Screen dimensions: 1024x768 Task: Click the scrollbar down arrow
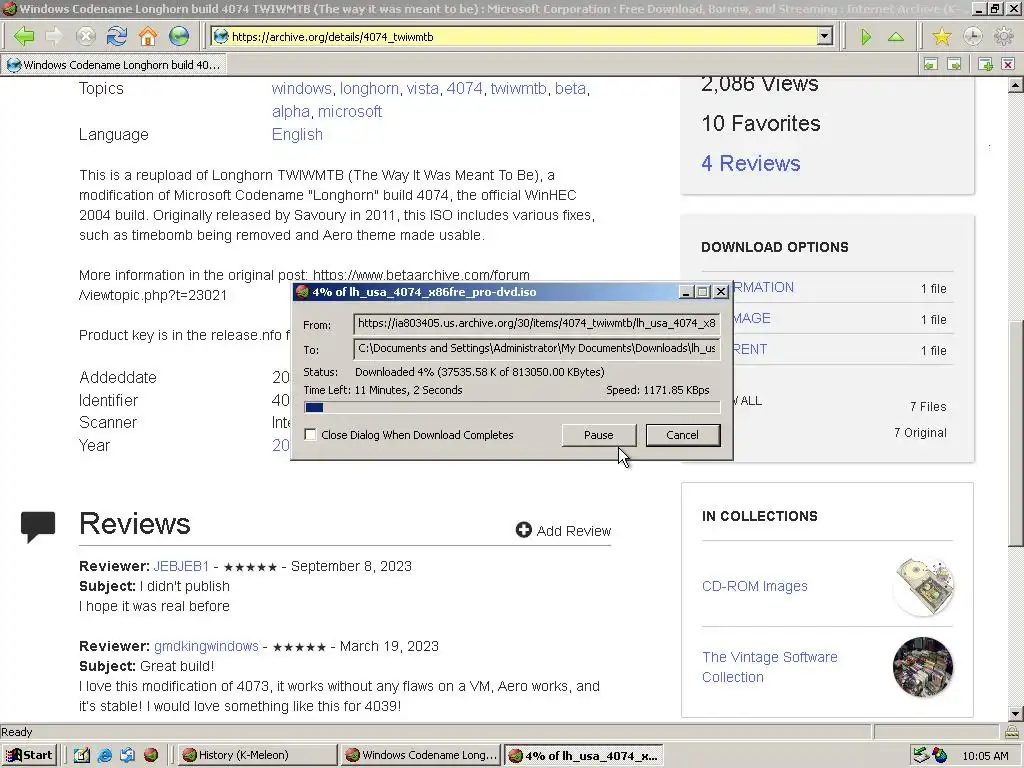[1016, 714]
